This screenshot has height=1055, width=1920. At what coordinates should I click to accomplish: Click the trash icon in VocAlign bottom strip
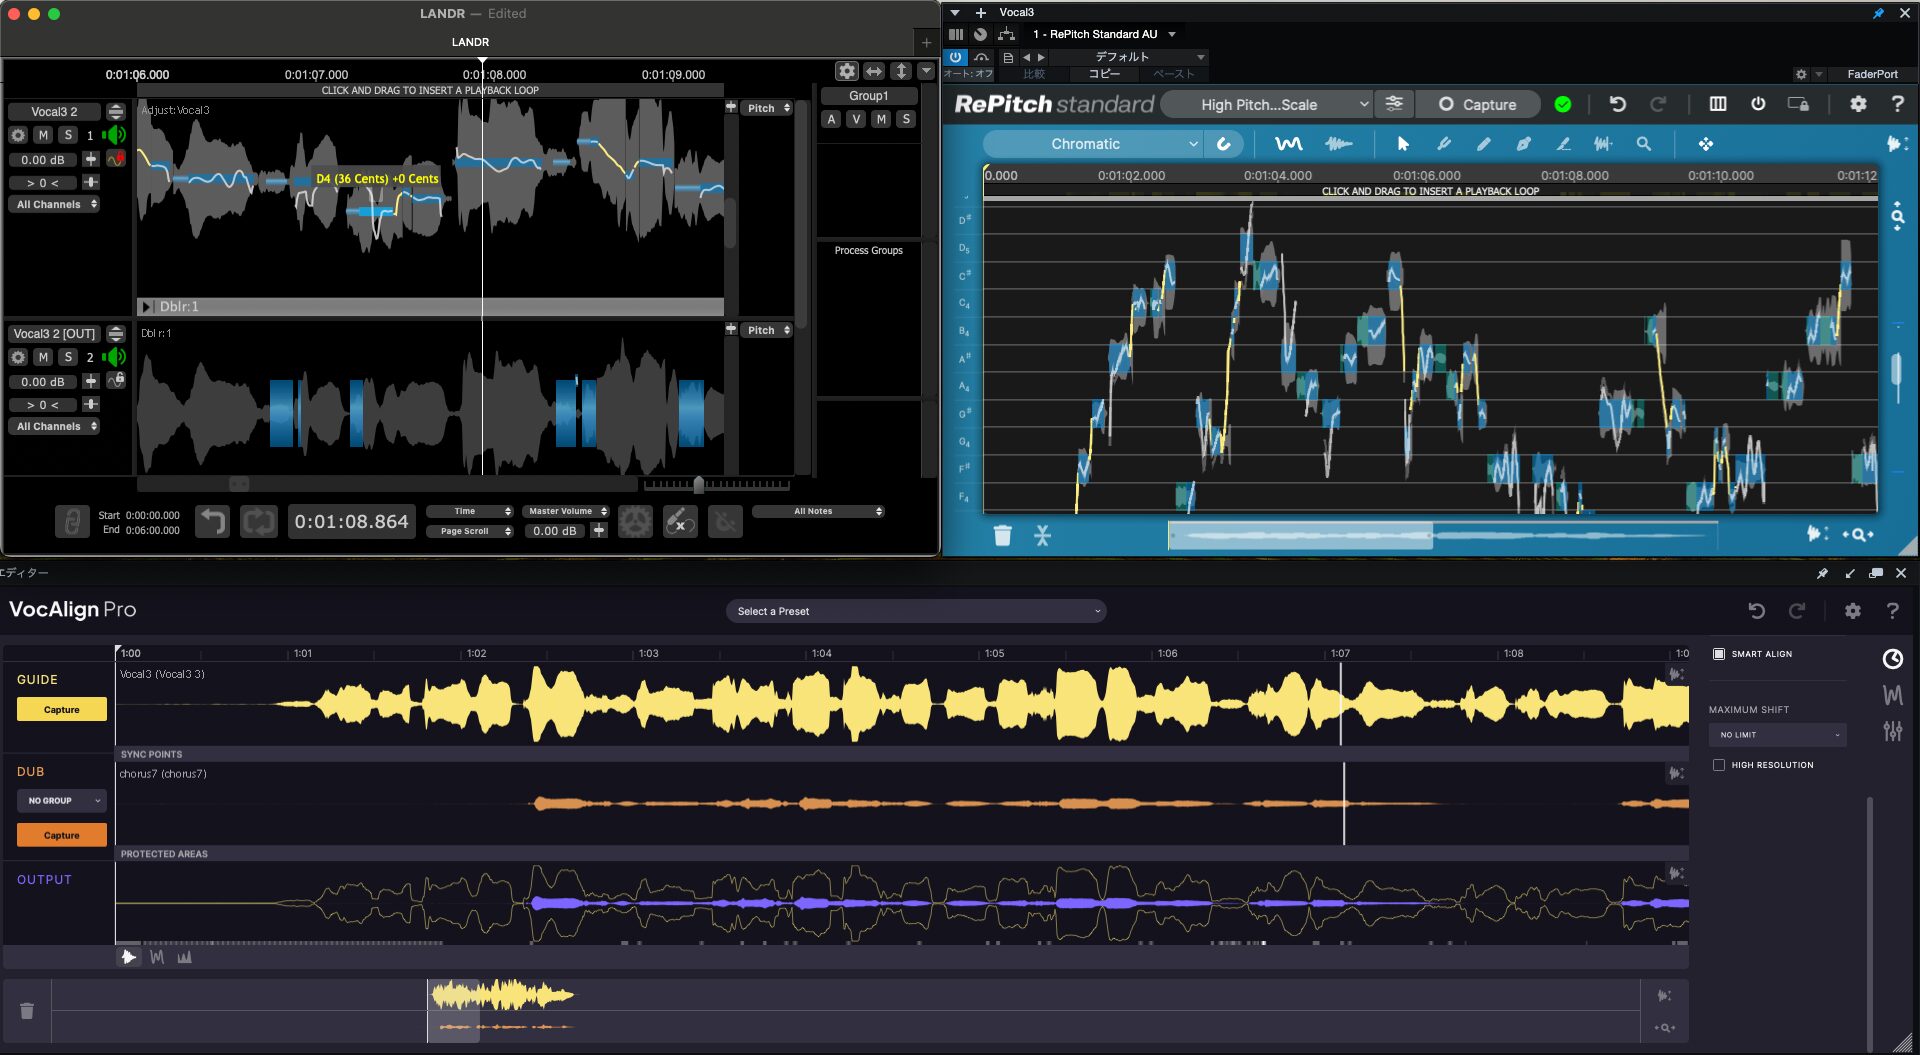[x=27, y=1011]
